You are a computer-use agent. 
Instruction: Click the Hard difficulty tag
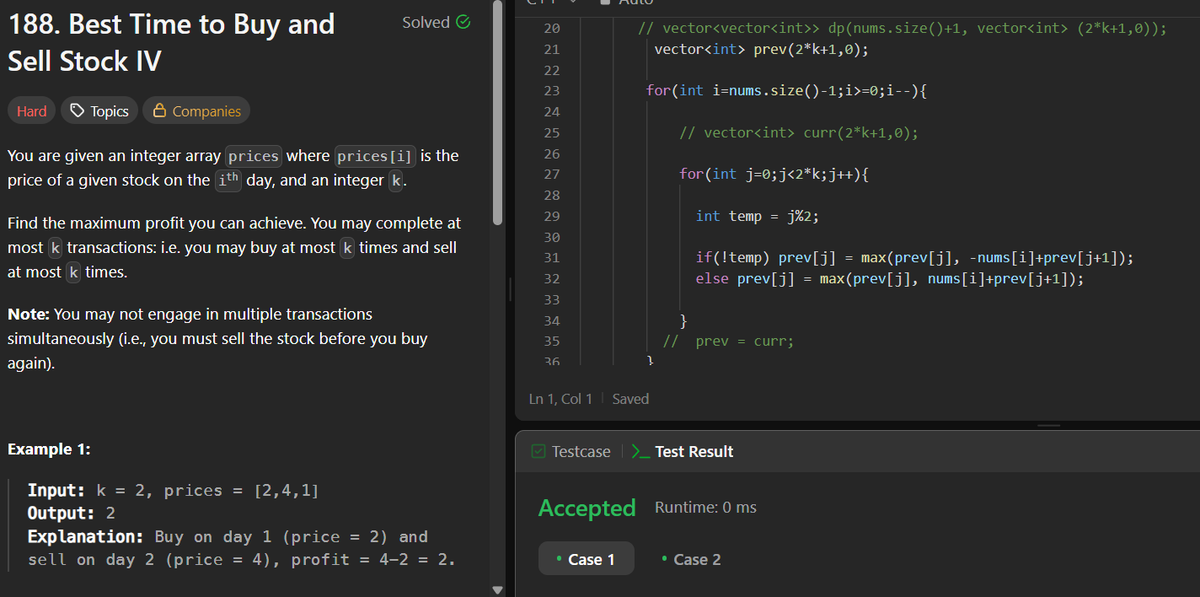[31, 111]
